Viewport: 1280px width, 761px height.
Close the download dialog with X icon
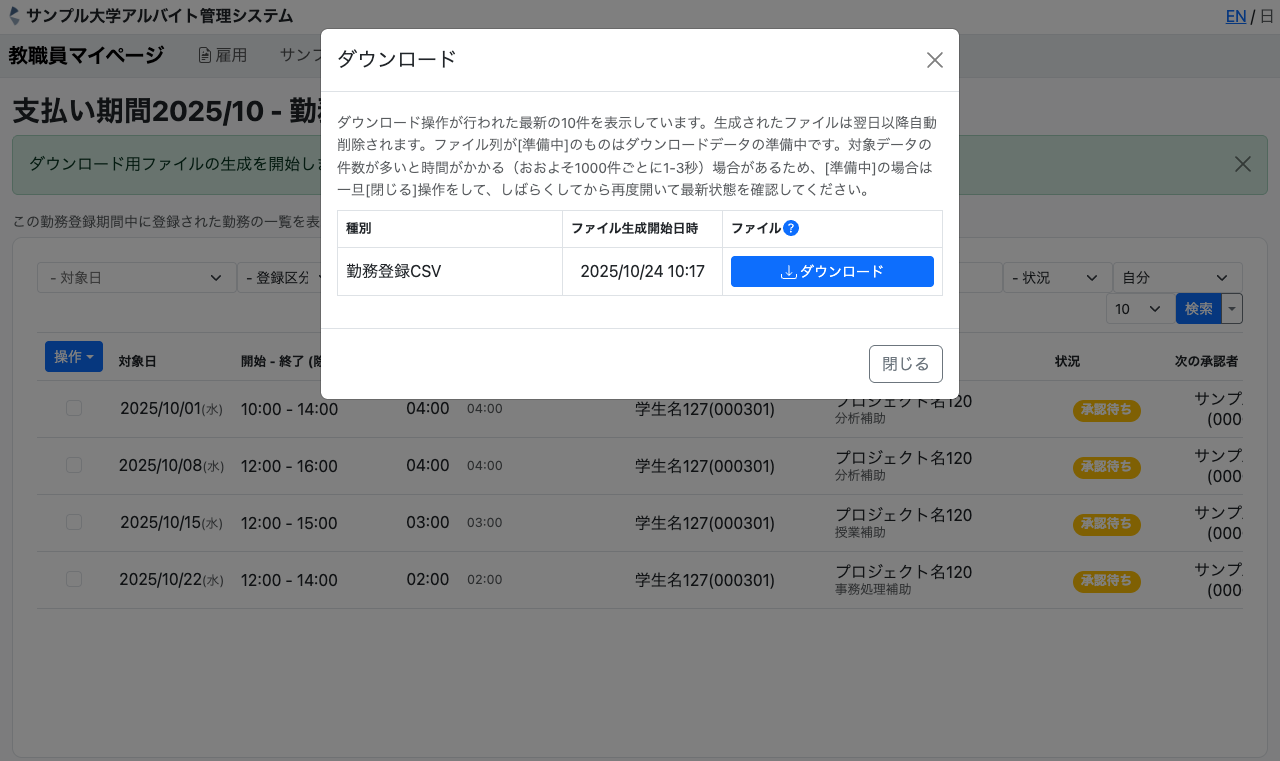[x=935, y=60]
